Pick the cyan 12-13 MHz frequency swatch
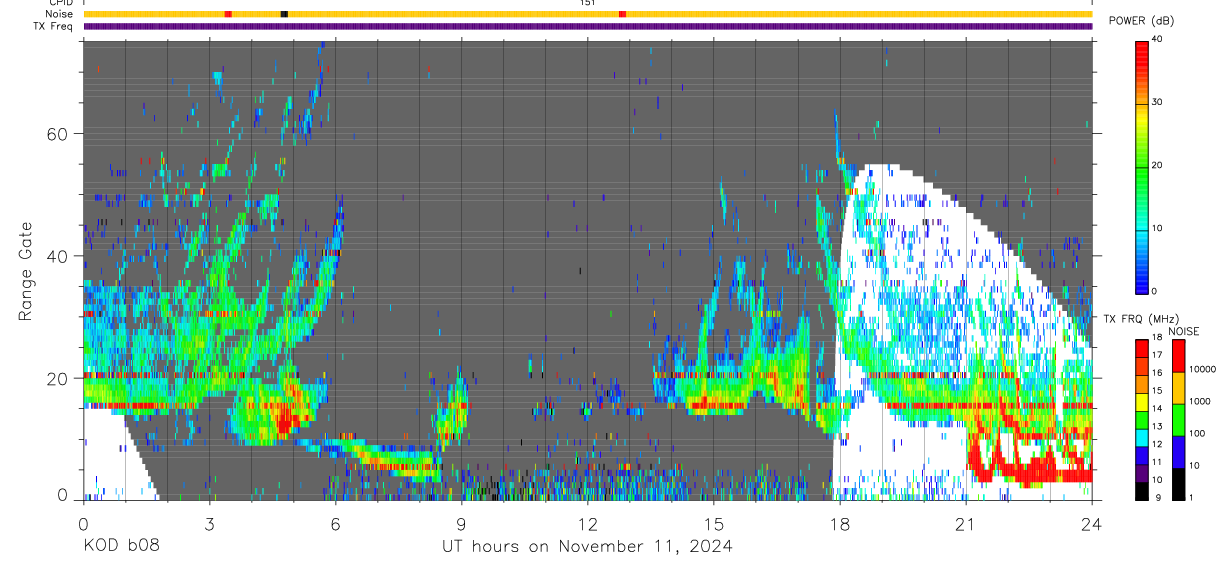1228x567 pixels. click(1141, 436)
